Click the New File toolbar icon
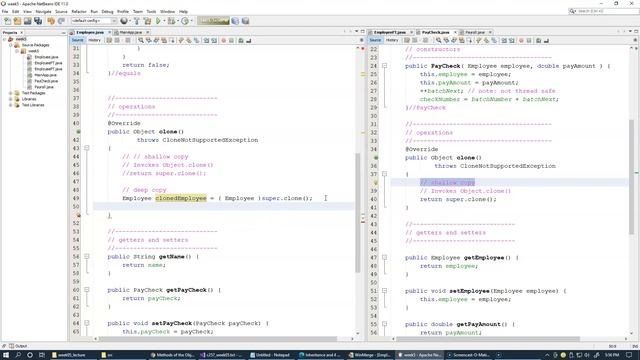The width and height of the screenshot is (640, 360). [7, 21]
